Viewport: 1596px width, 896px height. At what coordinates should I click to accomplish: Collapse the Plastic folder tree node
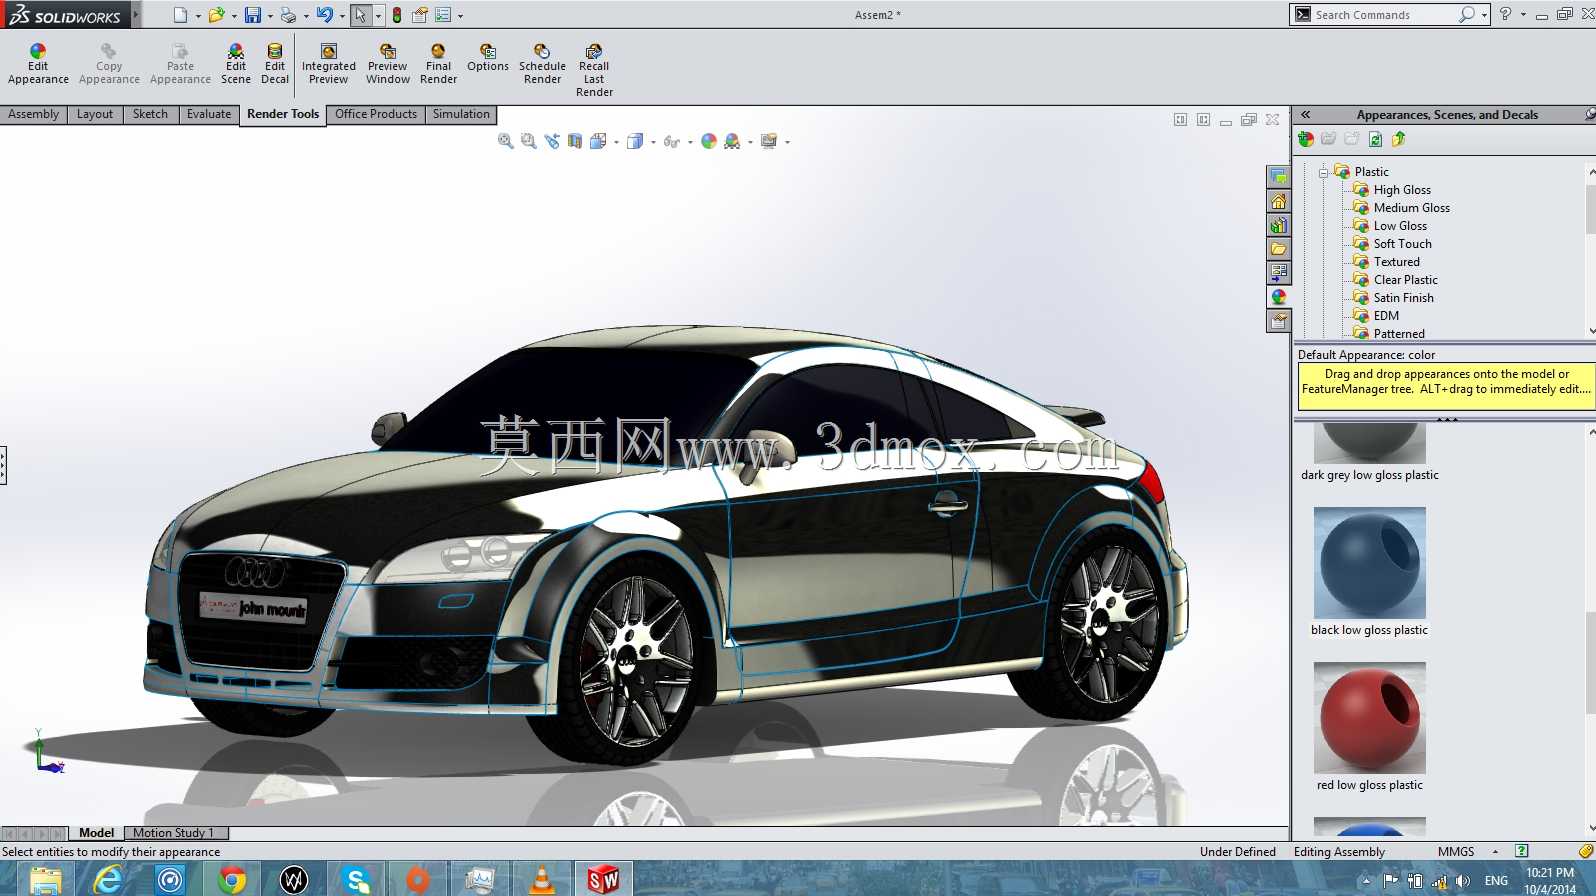(1323, 172)
